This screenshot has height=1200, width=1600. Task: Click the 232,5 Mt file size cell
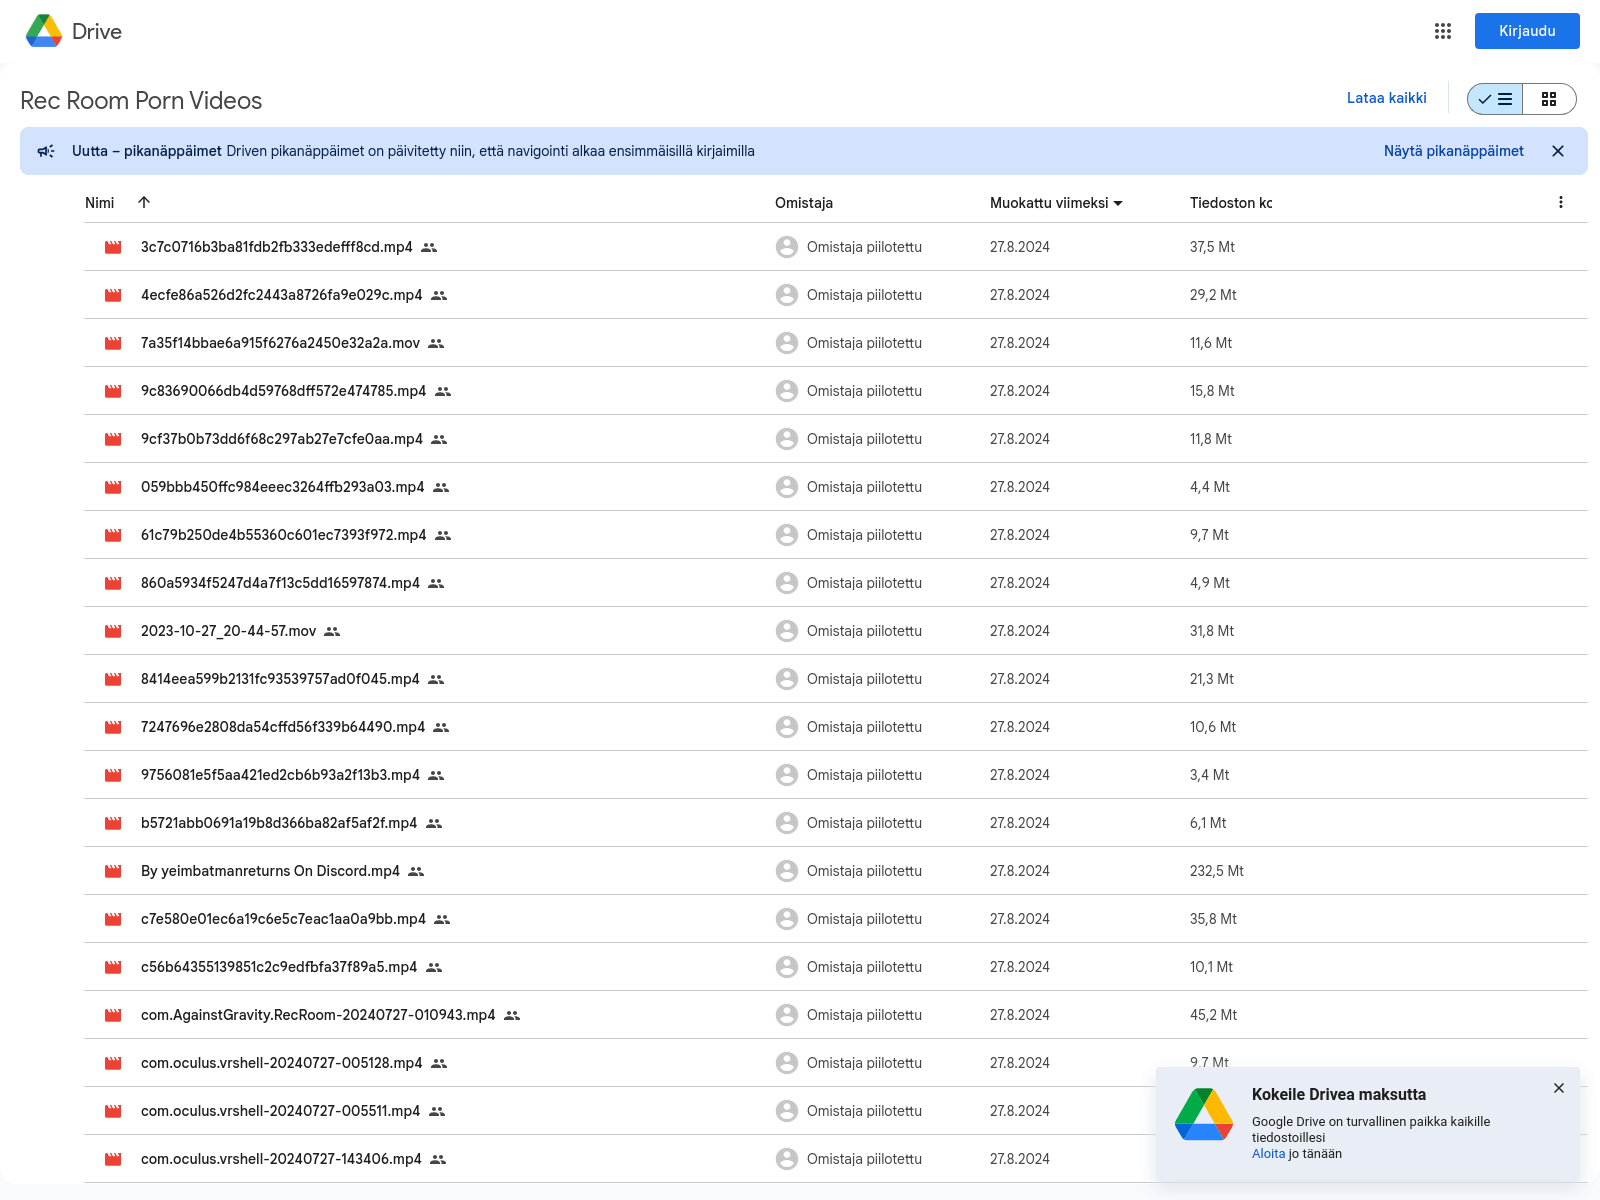pyautogui.click(x=1217, y=871)
